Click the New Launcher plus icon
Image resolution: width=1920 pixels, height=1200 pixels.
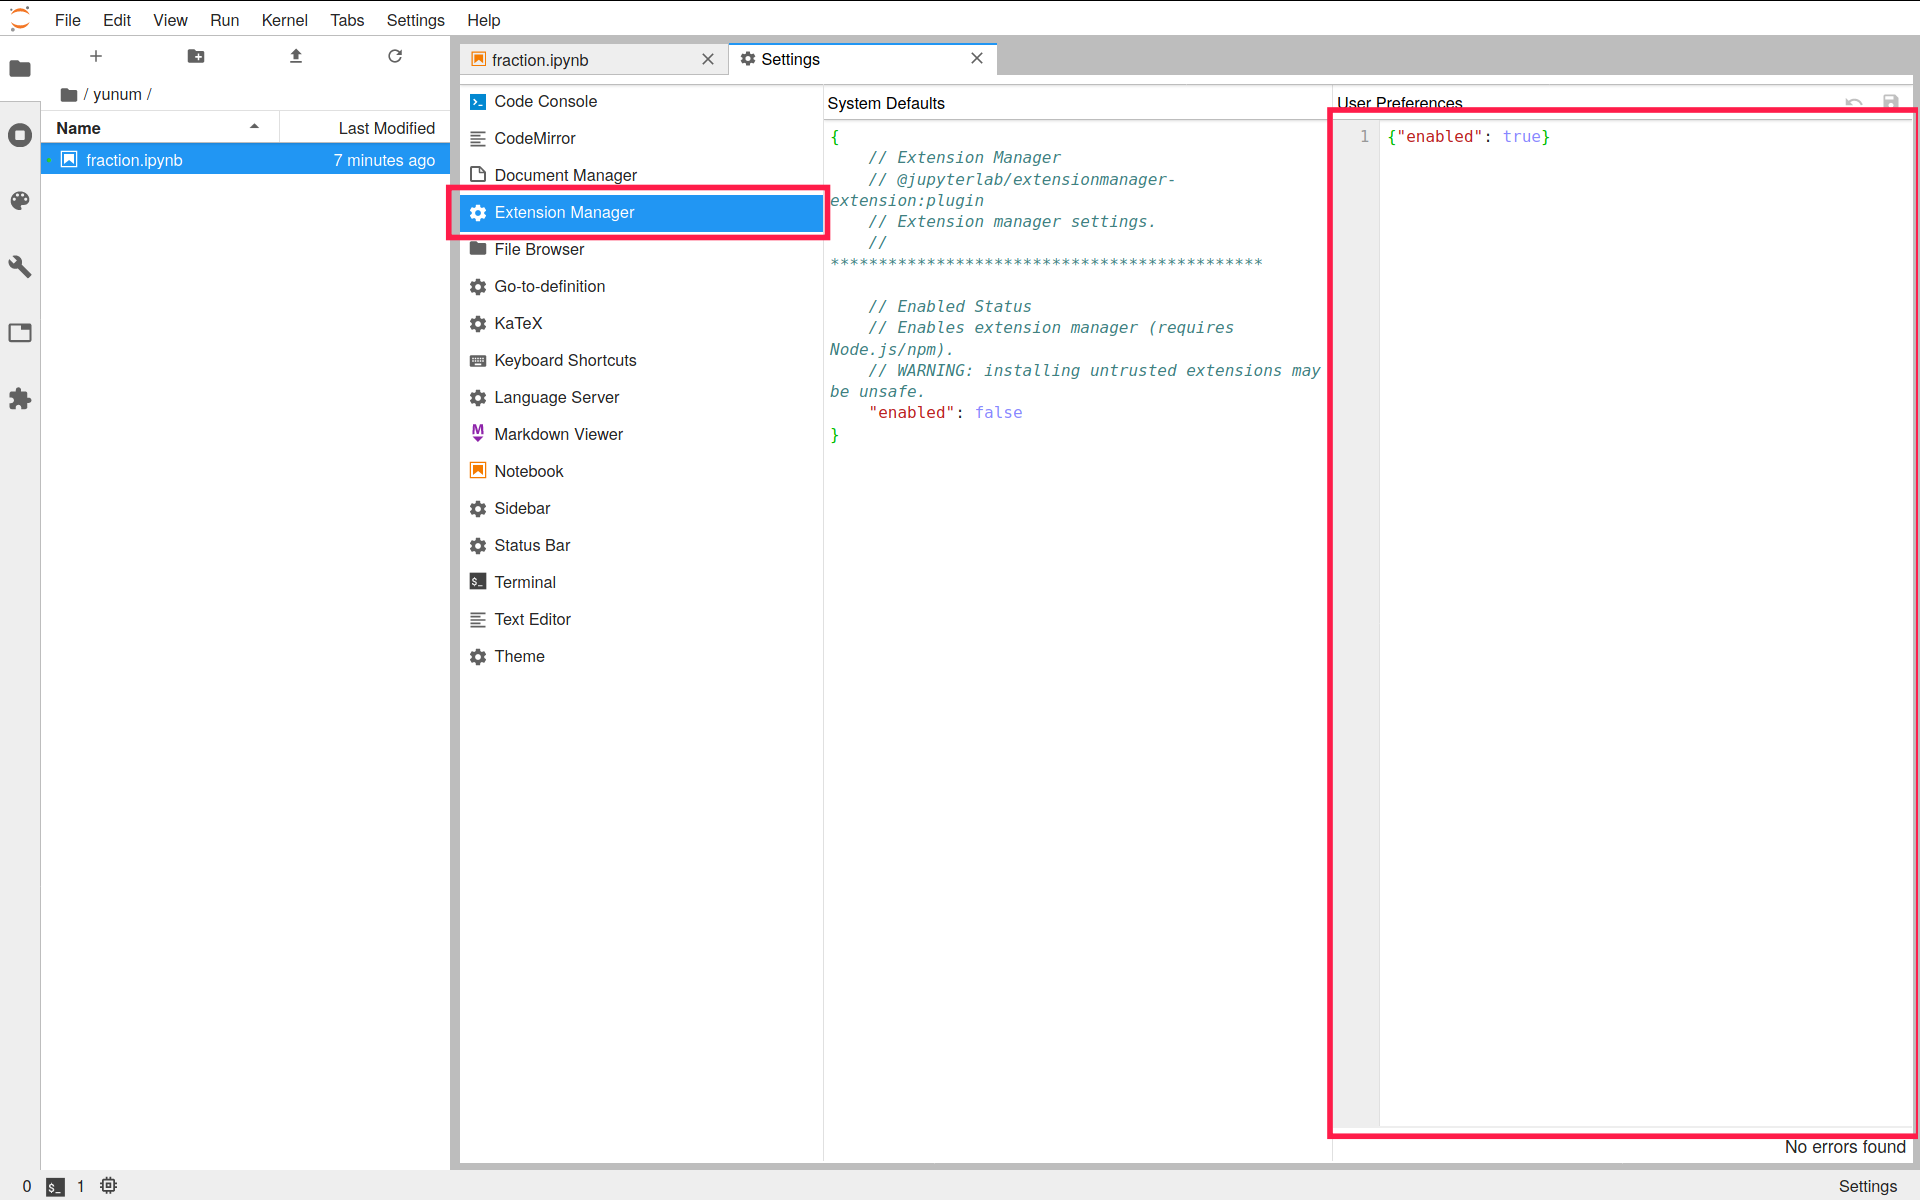pos(96,56)
